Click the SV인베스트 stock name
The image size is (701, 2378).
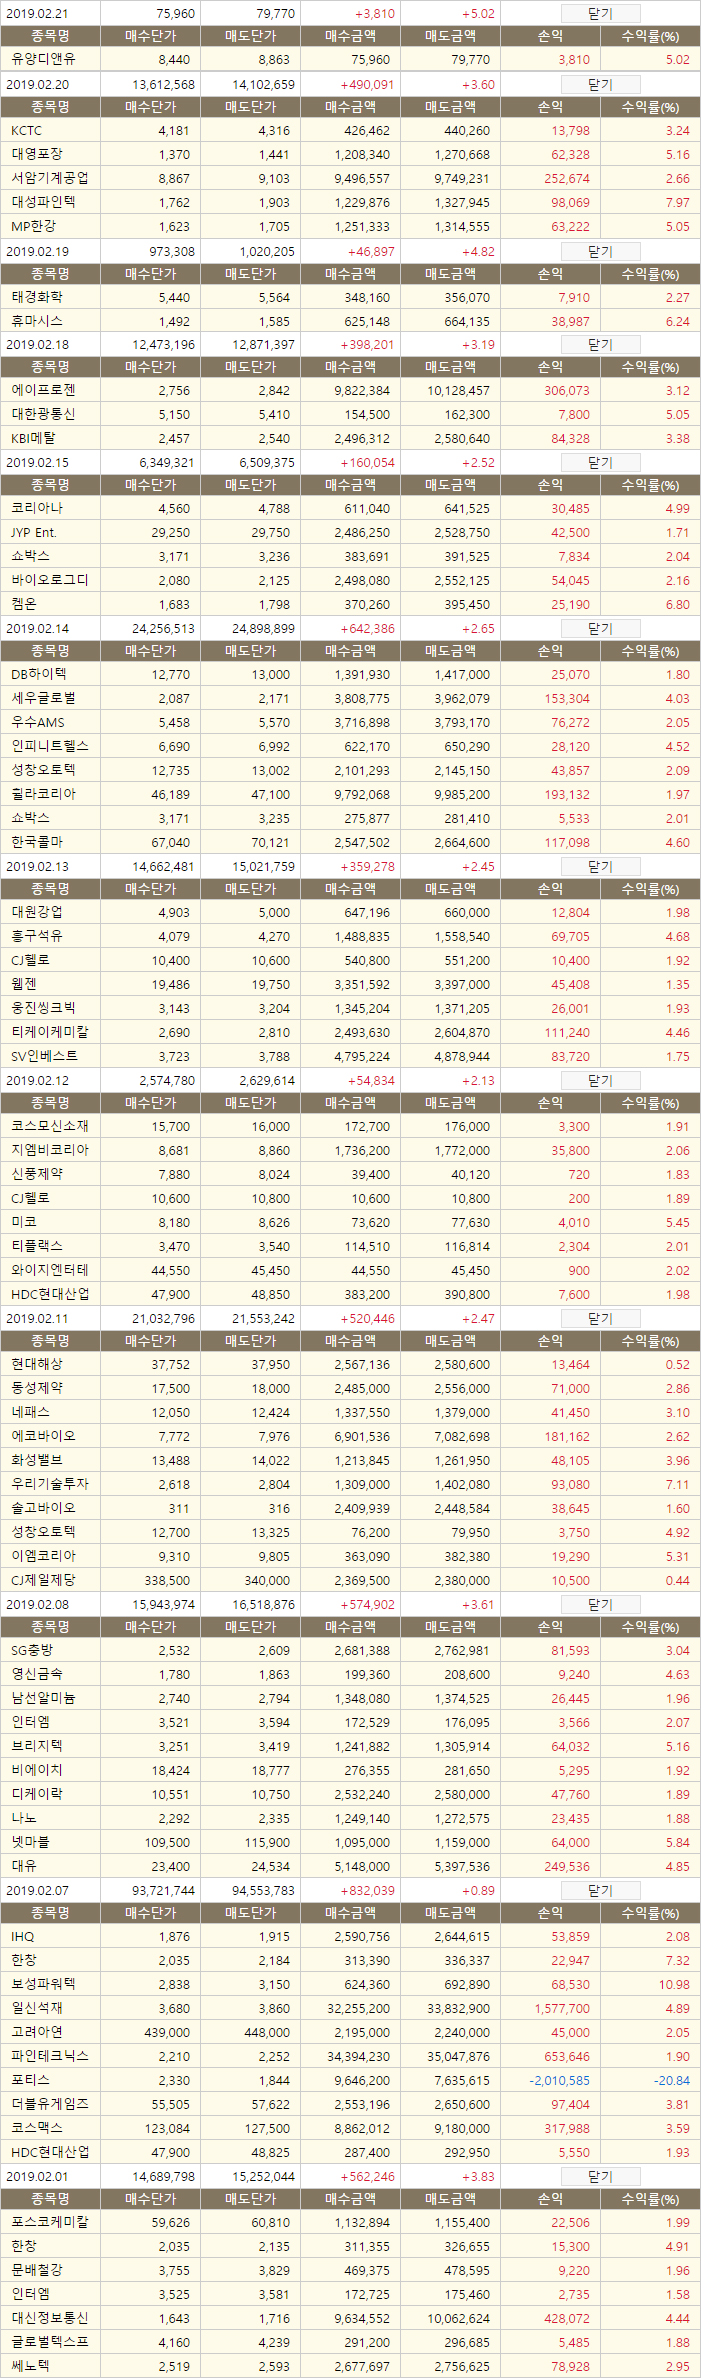[x=44, y=1056]
